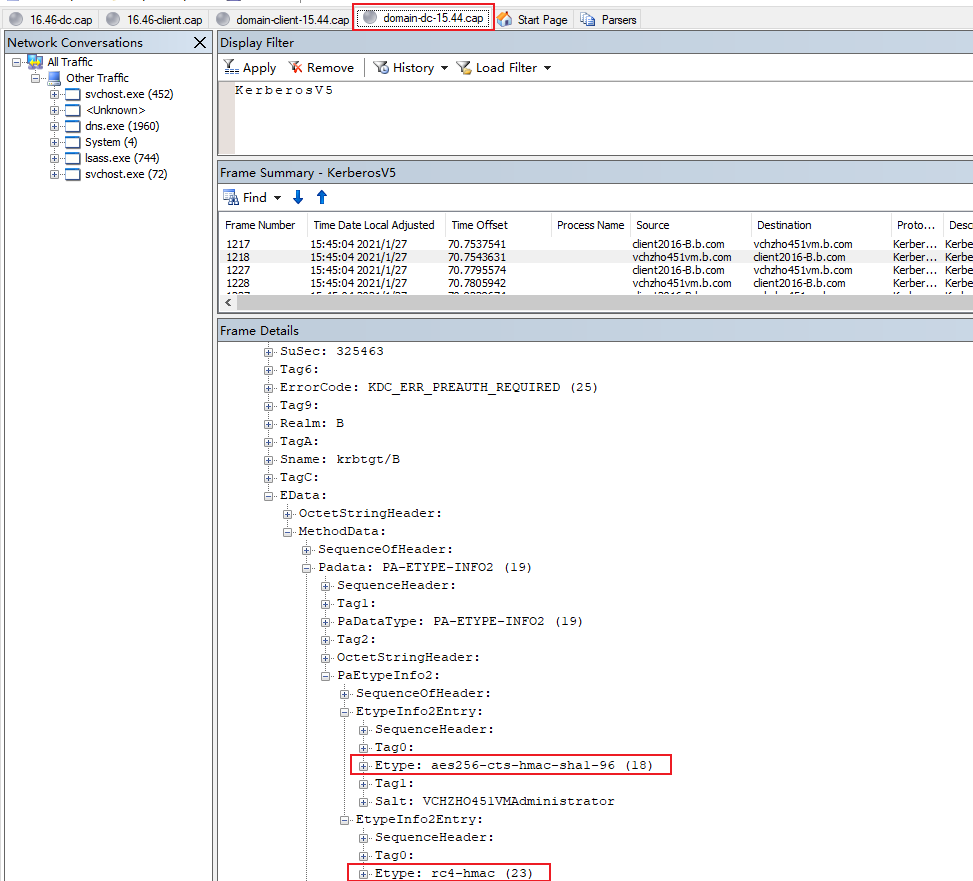Select System (4) in conversations
The image size is (973, 881).
pos(111,142)
